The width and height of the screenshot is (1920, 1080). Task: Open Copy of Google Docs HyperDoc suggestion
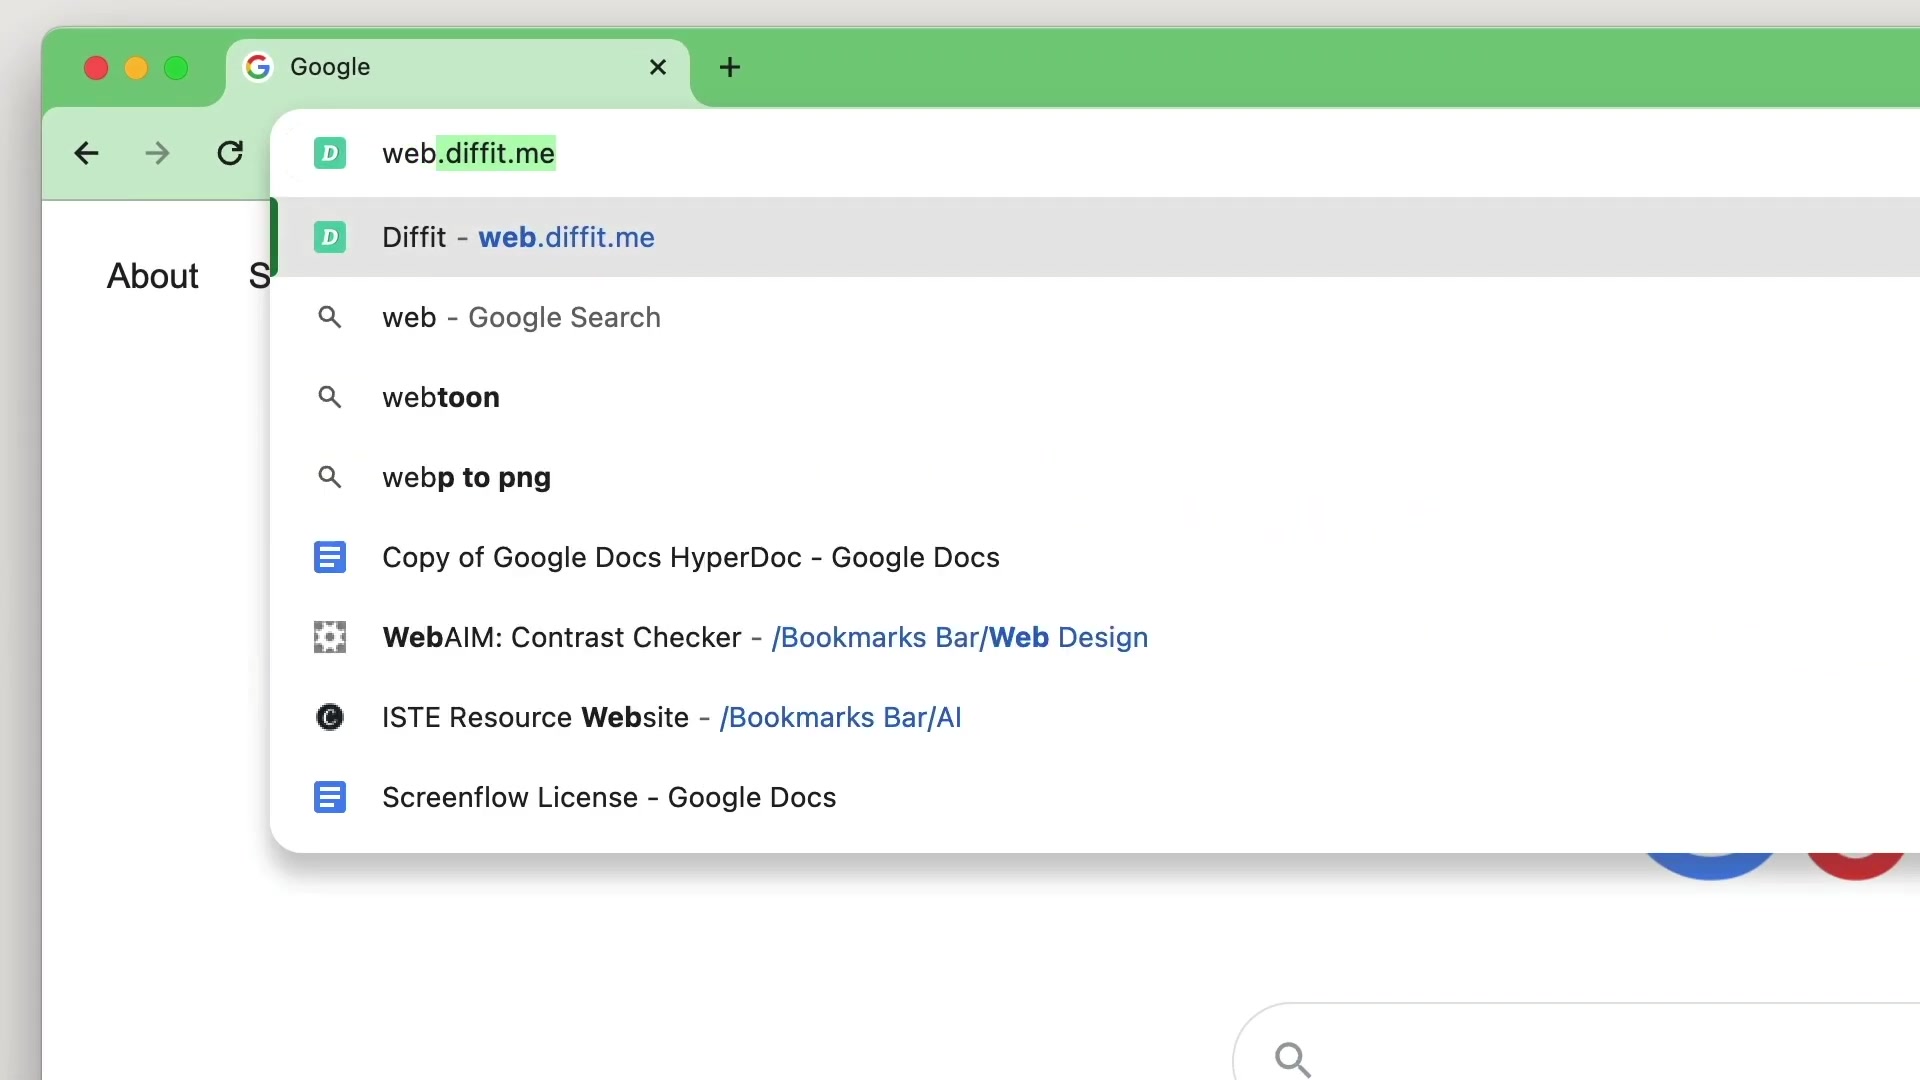(x=1095, y=557)
